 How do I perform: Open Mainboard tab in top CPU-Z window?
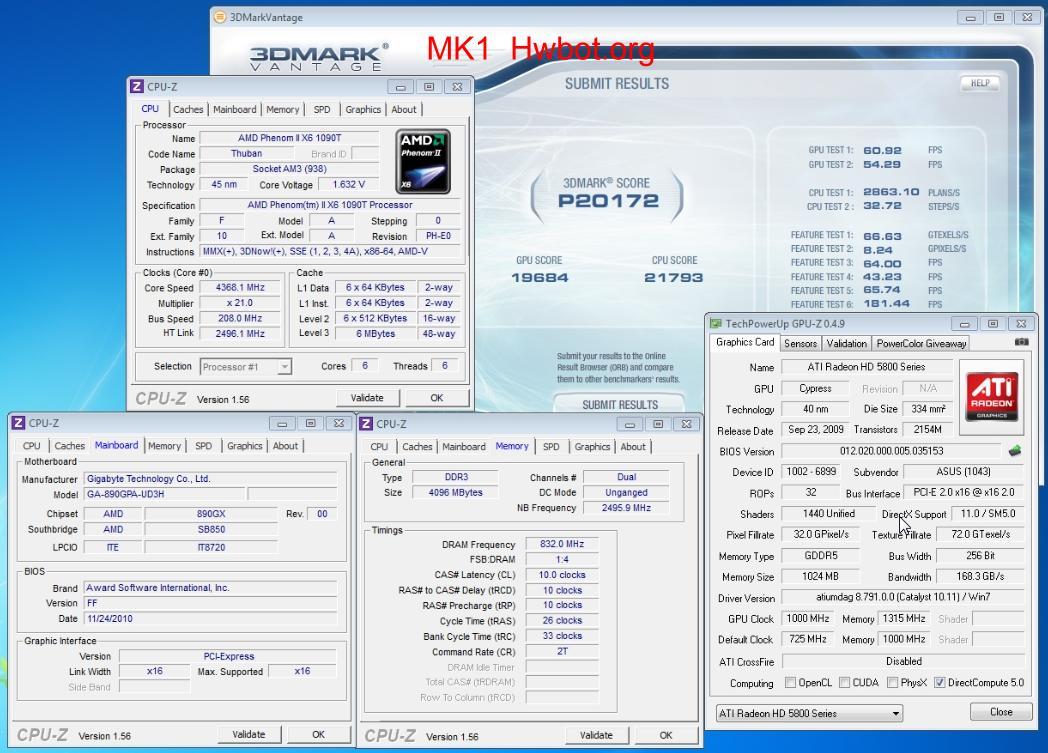pos(235,110)
